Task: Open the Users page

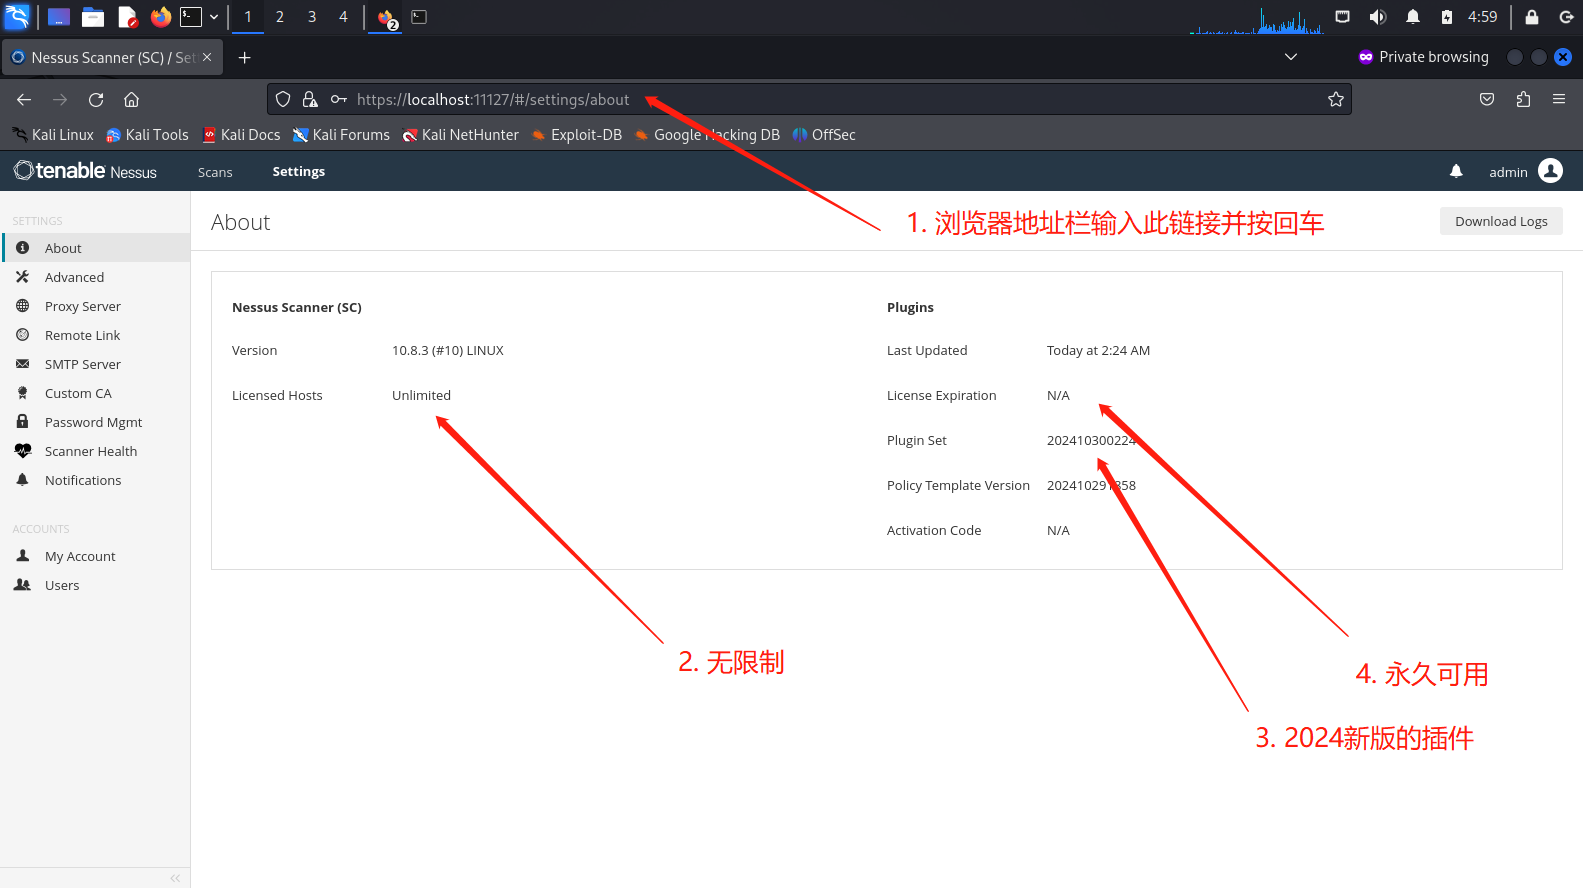Action: tap(95, 585)
